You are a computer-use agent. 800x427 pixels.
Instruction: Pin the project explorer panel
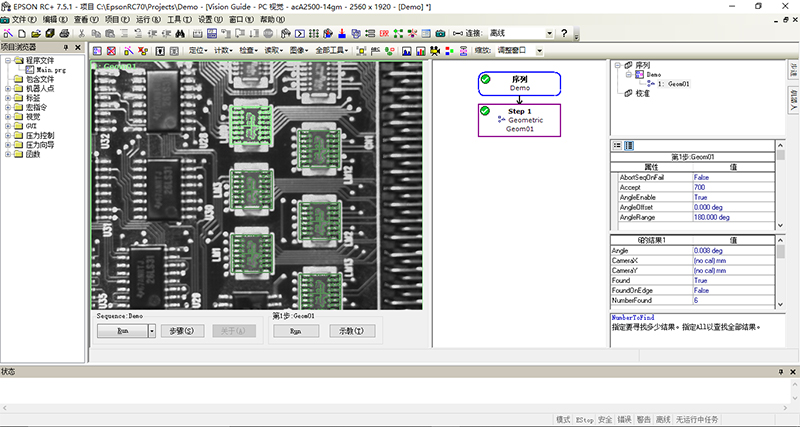tap(66, 47)
